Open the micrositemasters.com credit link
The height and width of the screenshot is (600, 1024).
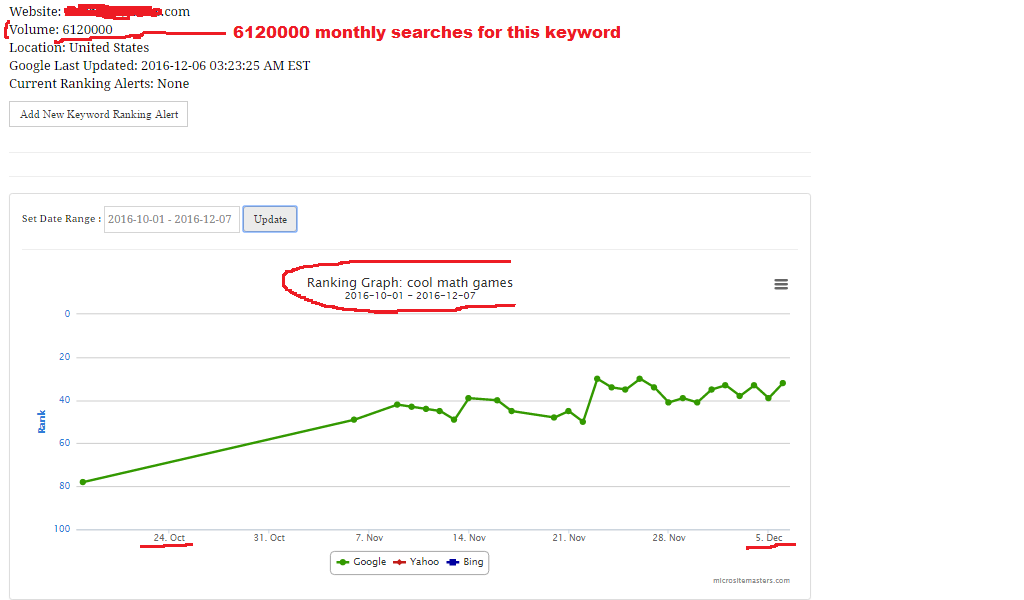[751, 580]
